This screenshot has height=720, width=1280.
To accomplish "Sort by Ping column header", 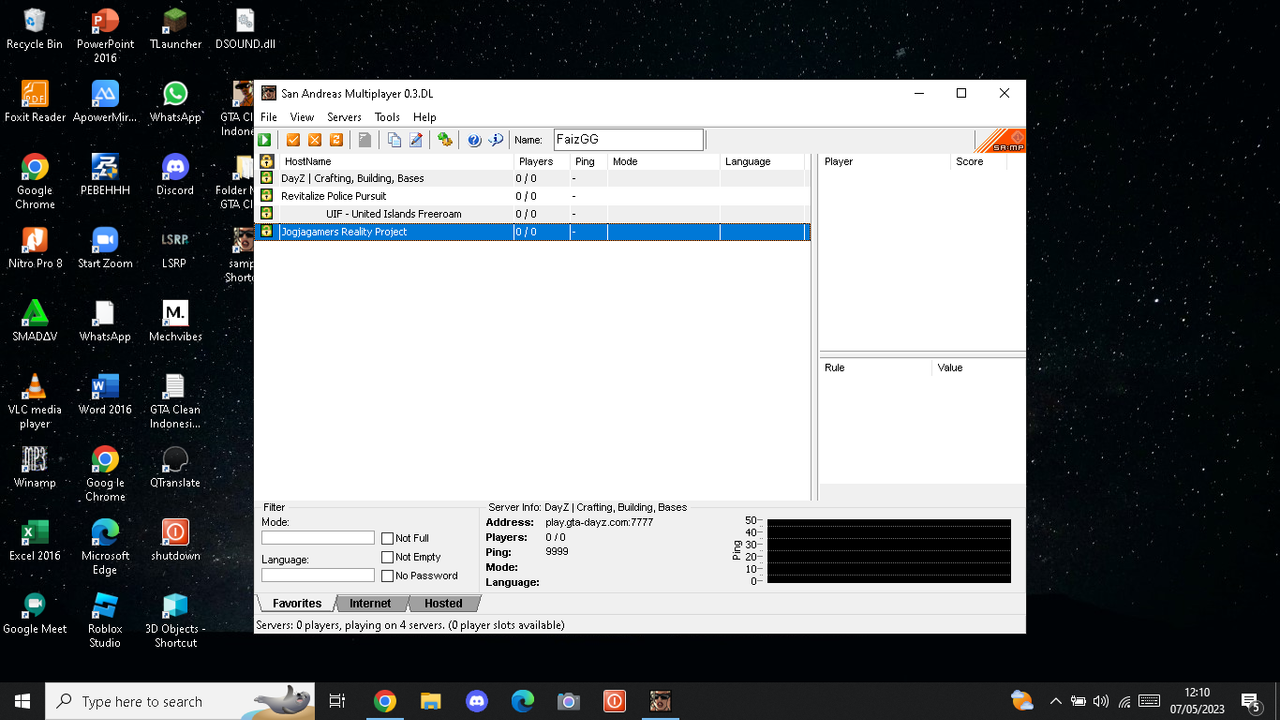I will tap(589, 161).
